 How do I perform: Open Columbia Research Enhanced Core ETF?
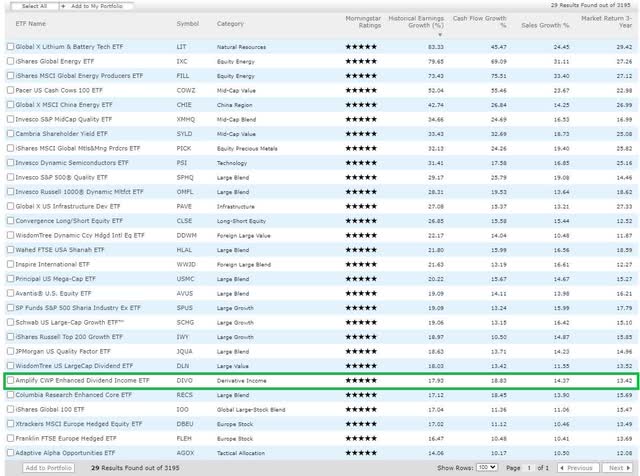pyautogui.click(x=73, y=395)
